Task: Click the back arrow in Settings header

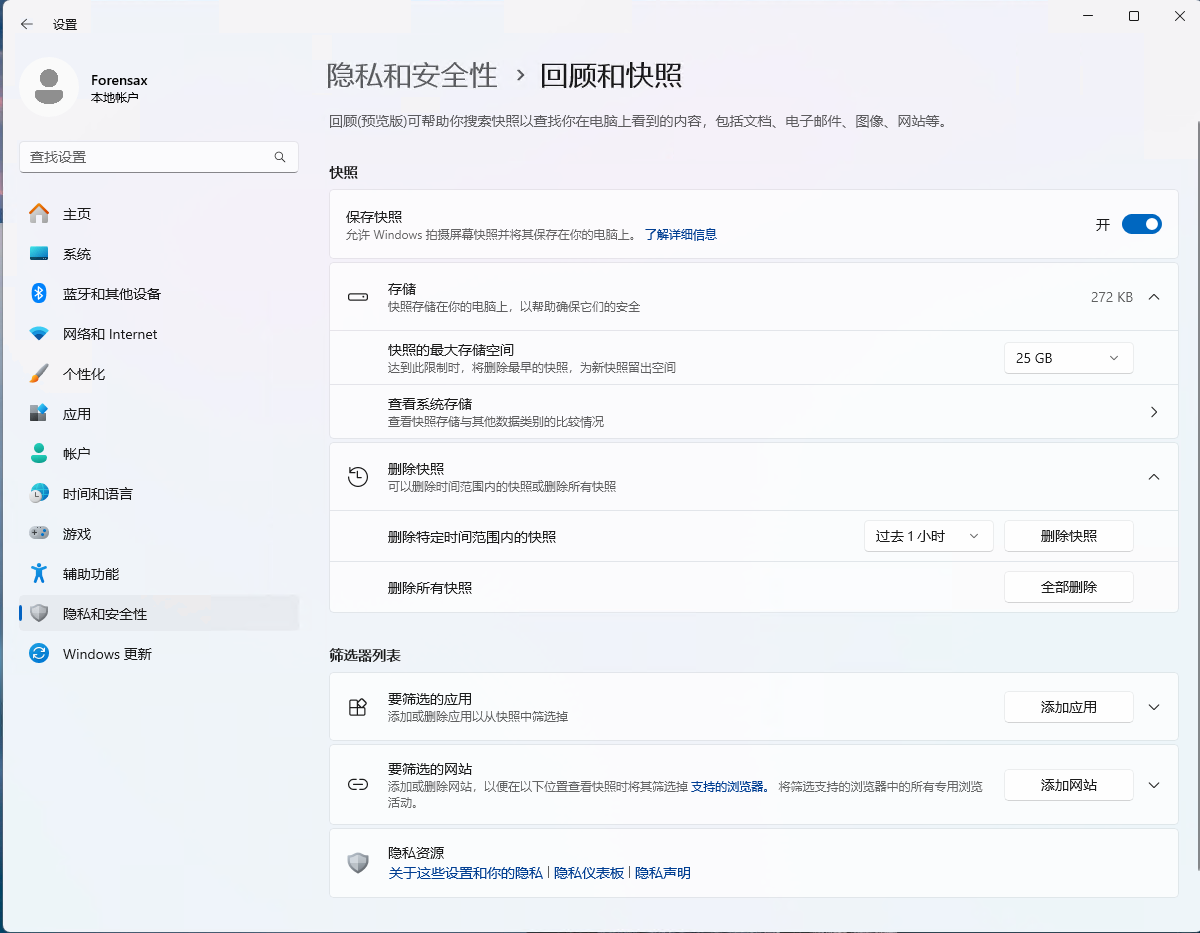Action: tap(26, 24)
